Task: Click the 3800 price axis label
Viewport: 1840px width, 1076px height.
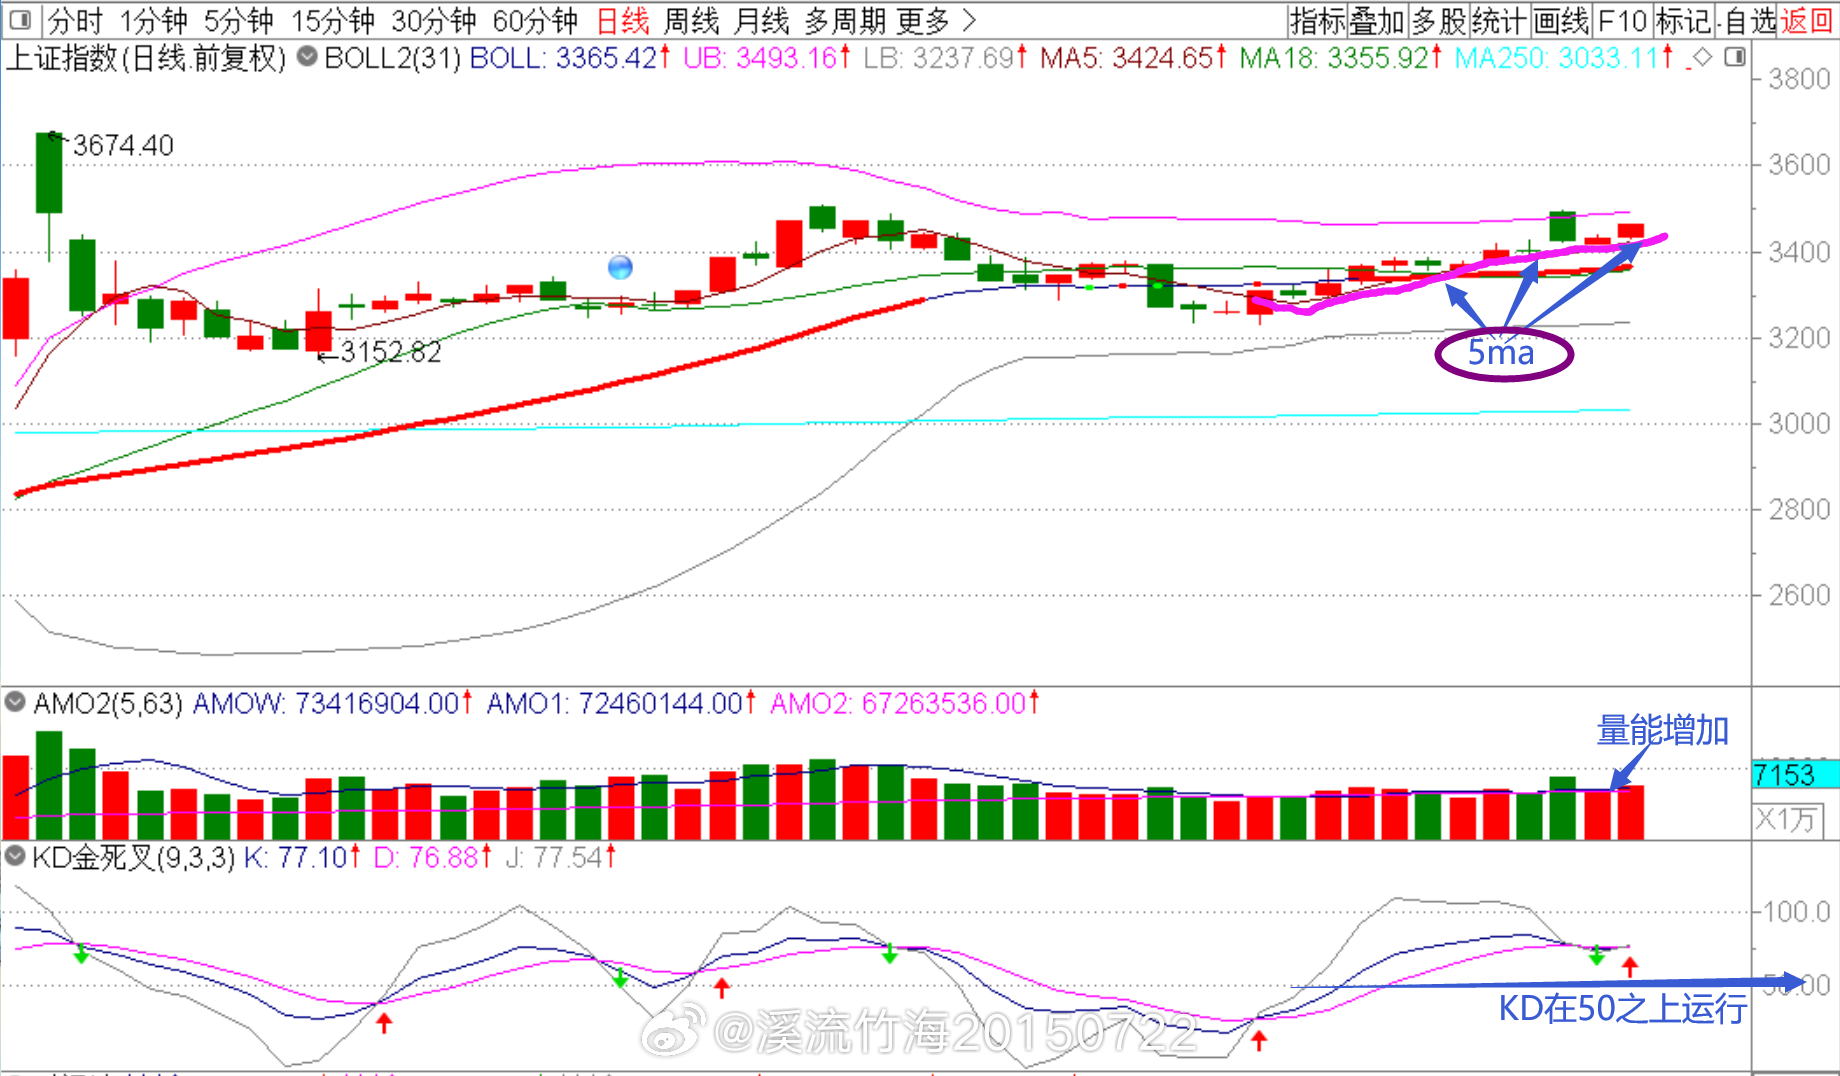Action: [x=1799, y=79]
